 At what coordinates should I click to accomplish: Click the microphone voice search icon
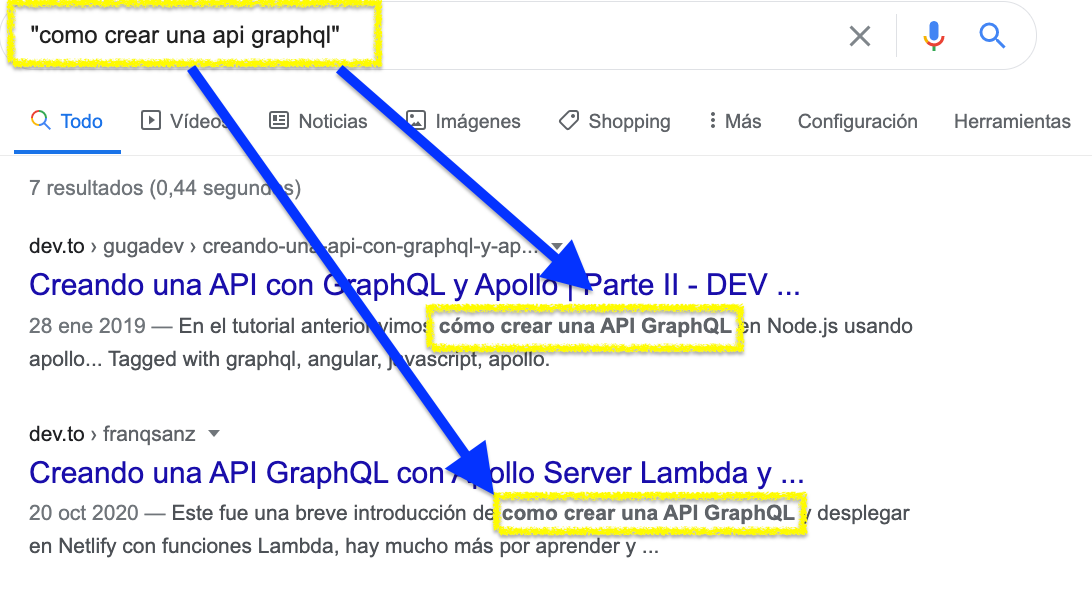click(x=933, y=35)
